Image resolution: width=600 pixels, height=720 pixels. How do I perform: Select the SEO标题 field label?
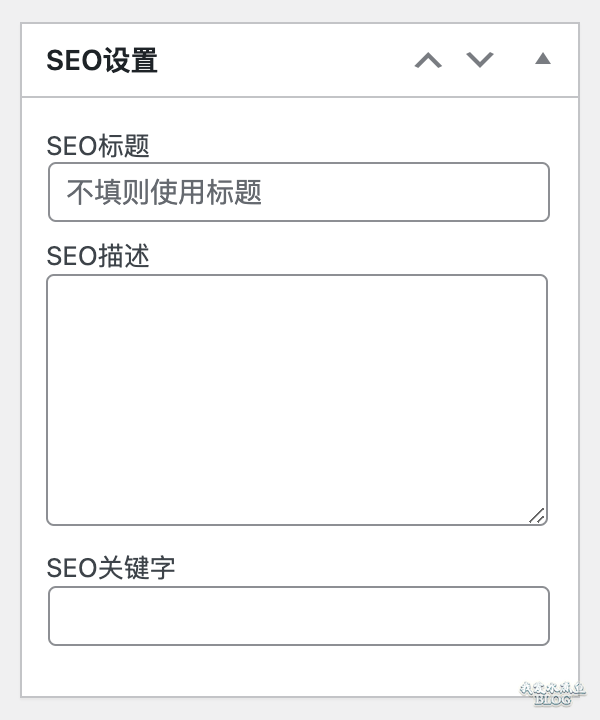click(98, 146)
